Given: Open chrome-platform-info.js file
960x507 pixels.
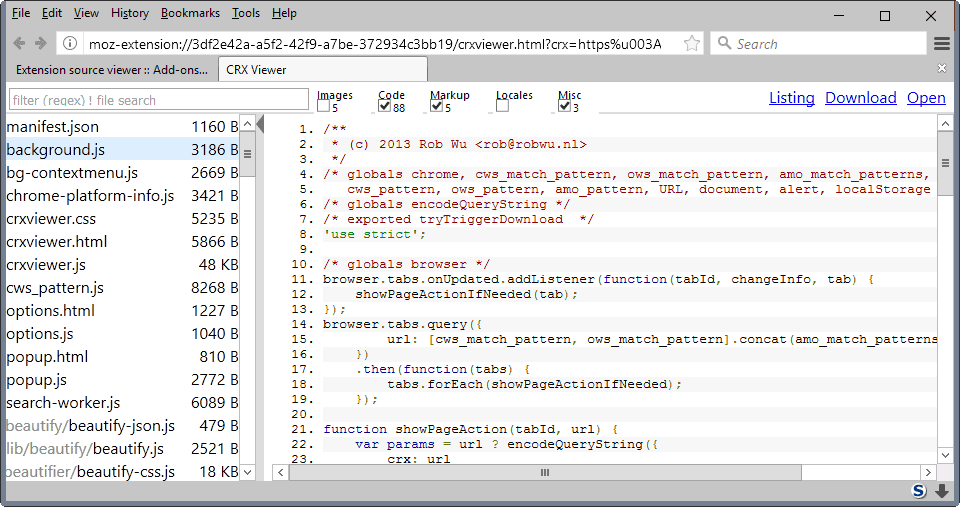Looking at the screenshot, I should (x=122, y=195).
